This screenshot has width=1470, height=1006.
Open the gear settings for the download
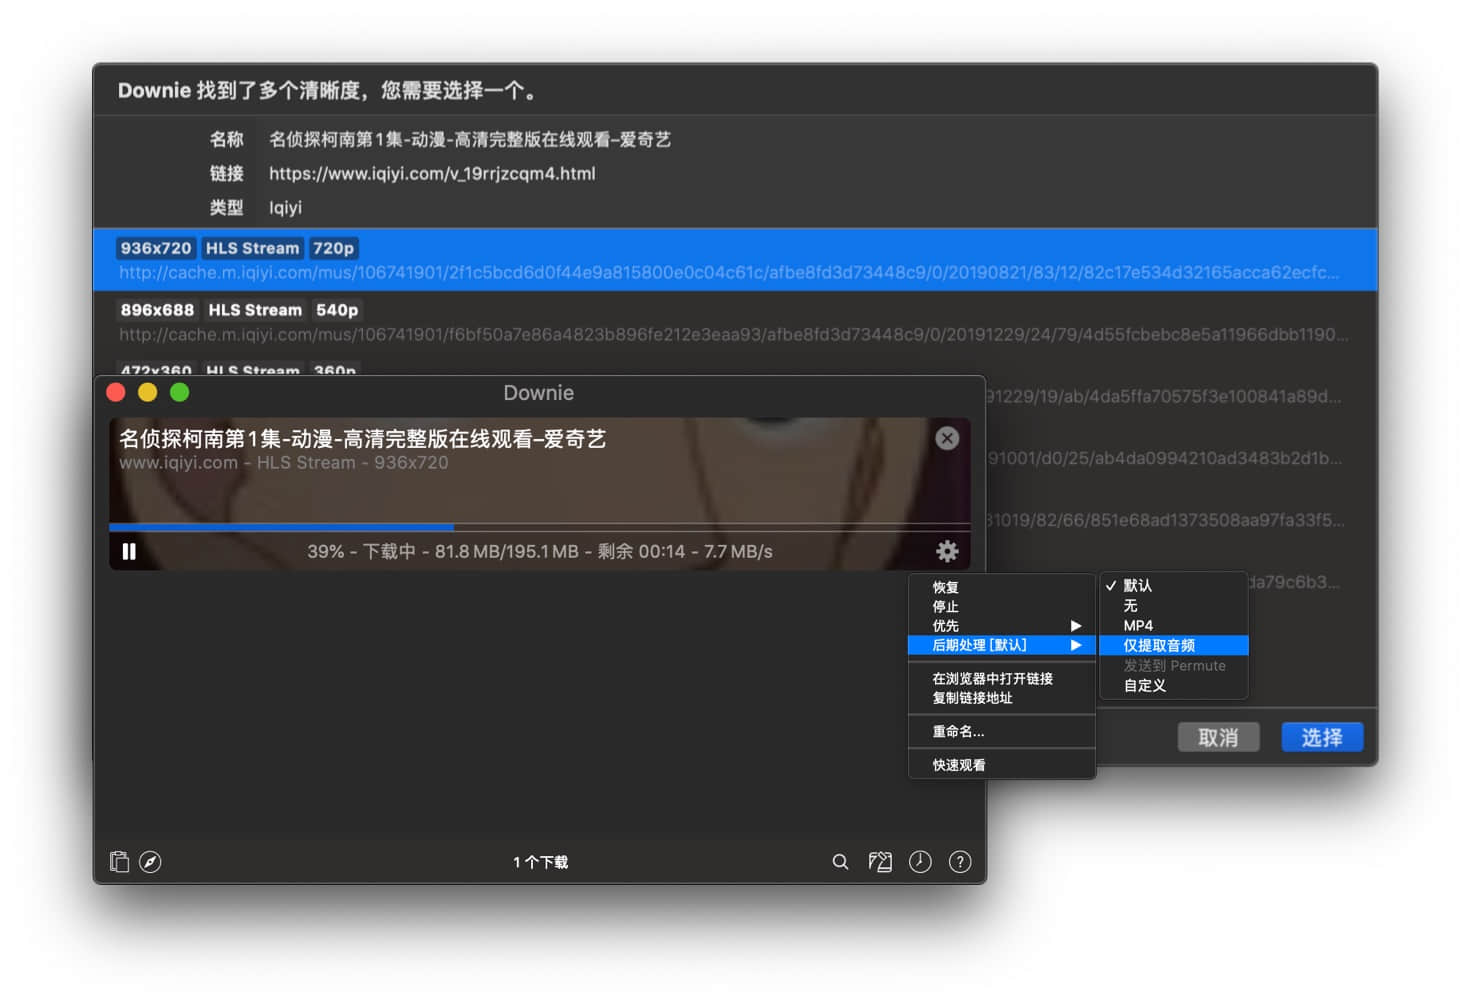(947, 551)
